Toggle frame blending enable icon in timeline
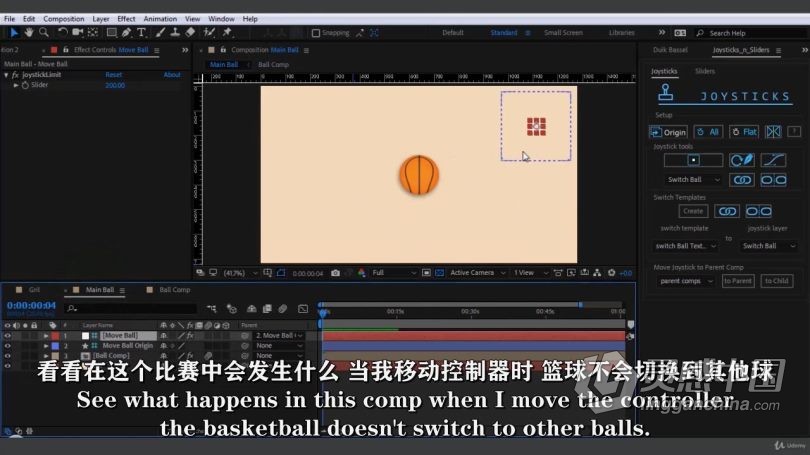The width and height of the screenshot is (810, 455). click(267, 309)
